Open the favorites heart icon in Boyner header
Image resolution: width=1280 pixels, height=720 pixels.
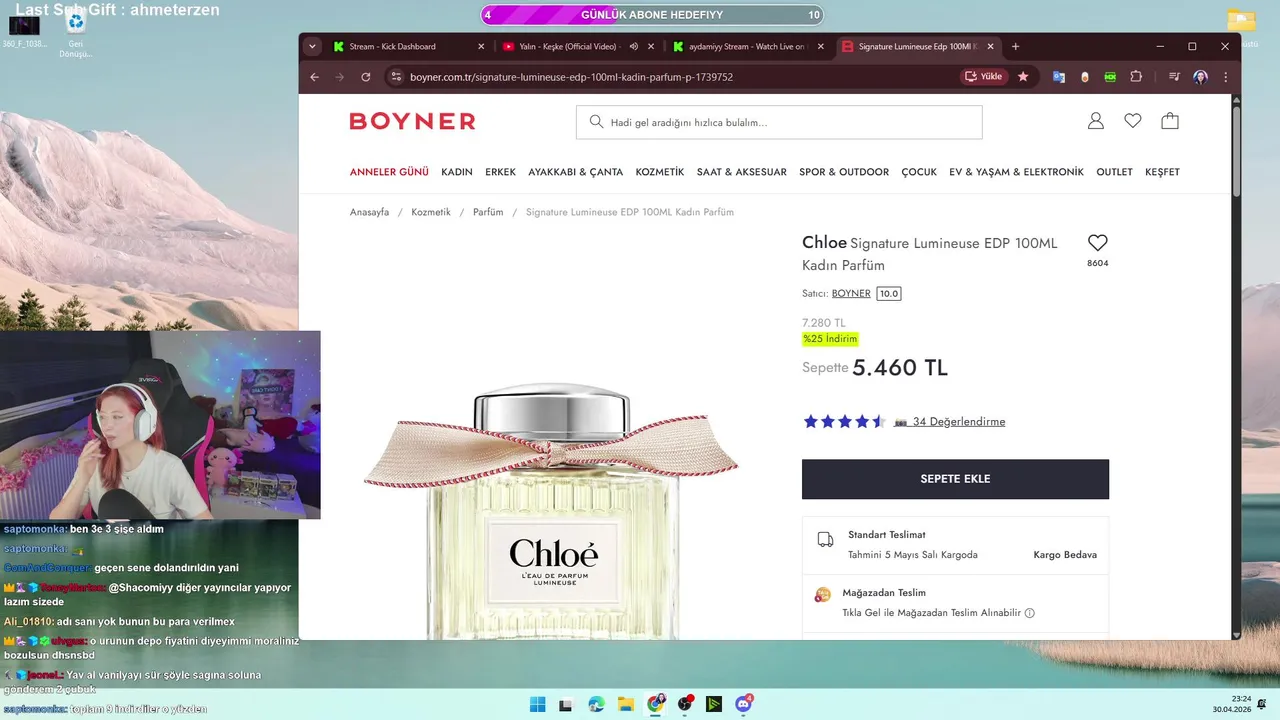(1132, 121)
